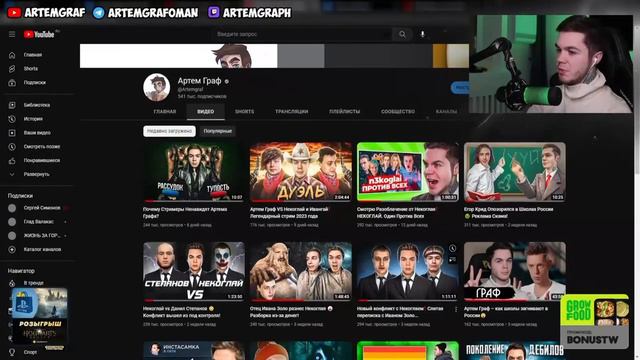640x360 pixels.
Task: Switch to ТРАНСЛЯЦИИ channel tab
Action: click(291, 111)
